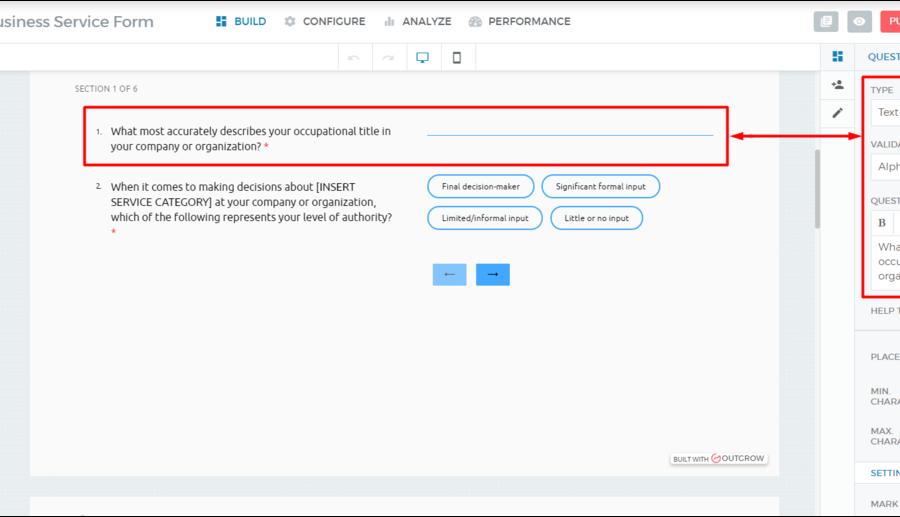Select the pencil edit icon in side panel

pos(837,113)
